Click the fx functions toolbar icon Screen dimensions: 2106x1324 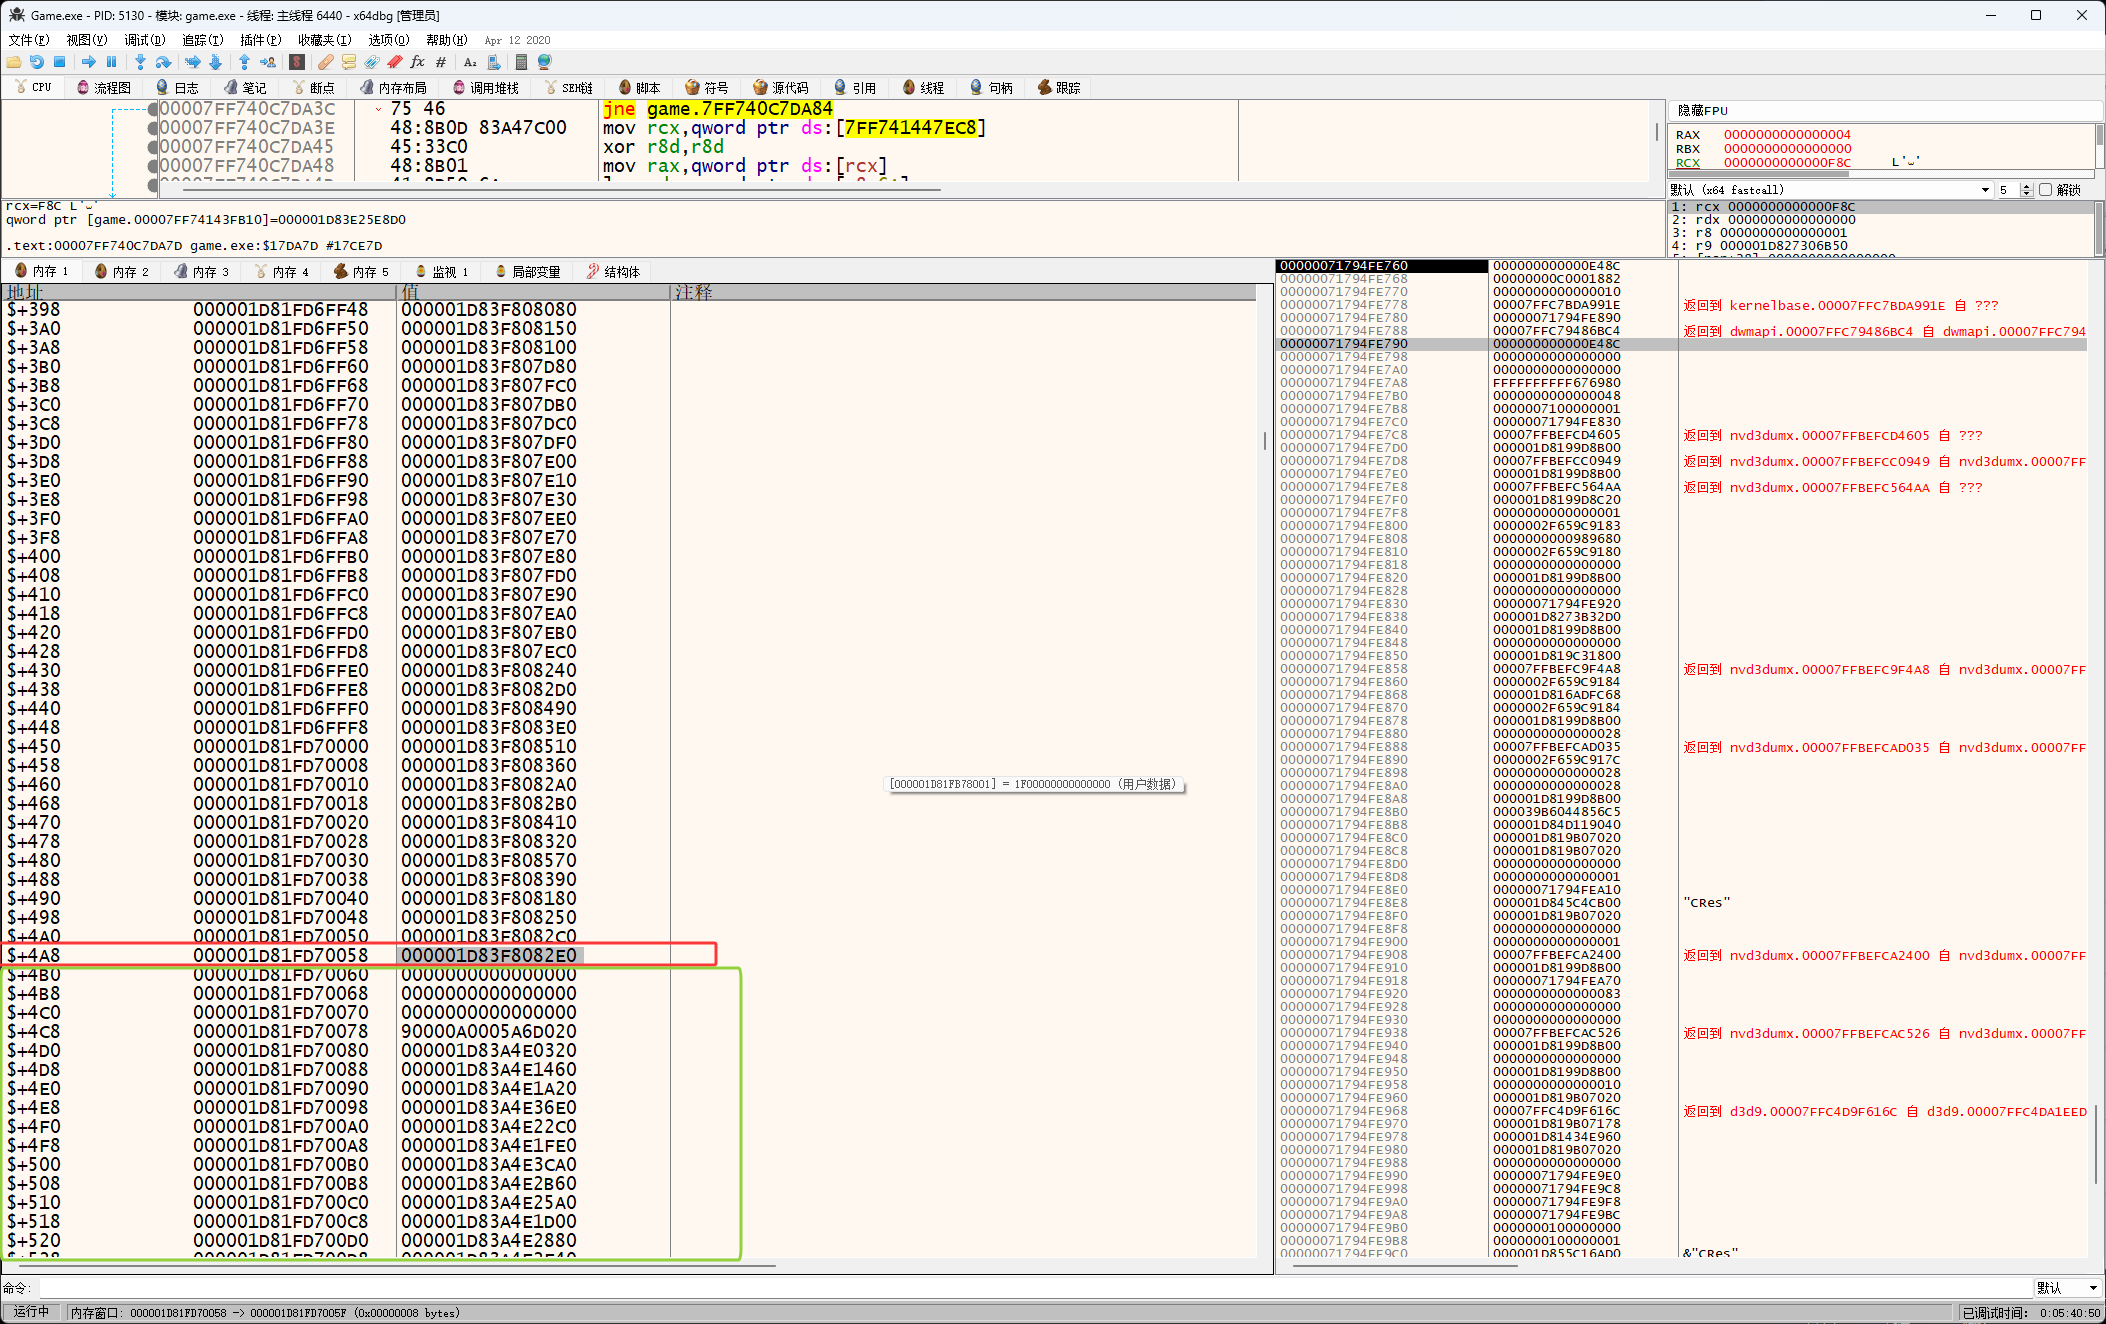click(417, 62)
